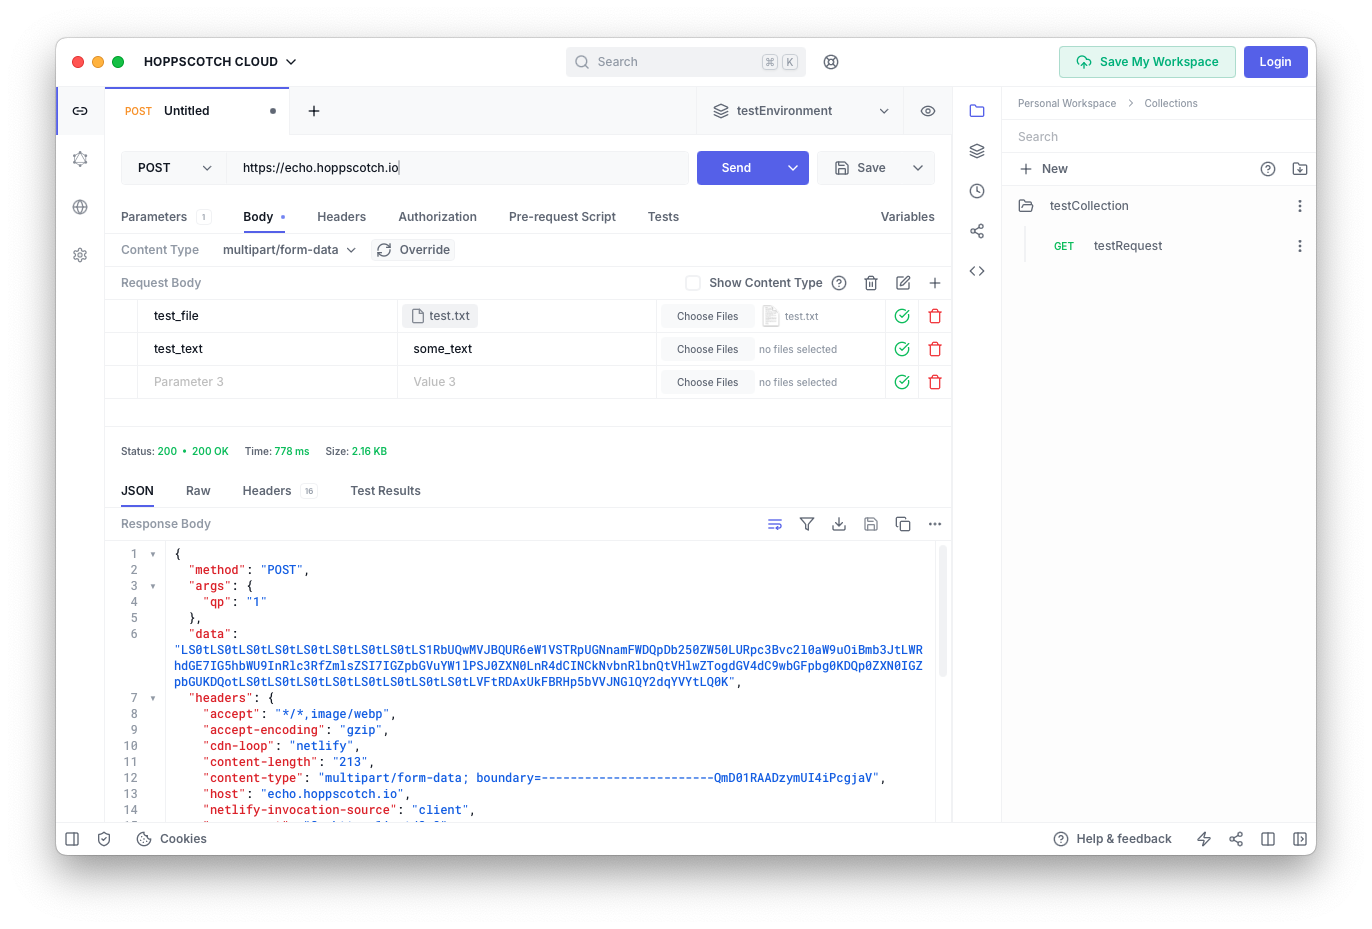The height and width of the screenshot is (929, 1372).
Task: Open the History clock icon in right sidebar
Action: [x=977, y=191]
